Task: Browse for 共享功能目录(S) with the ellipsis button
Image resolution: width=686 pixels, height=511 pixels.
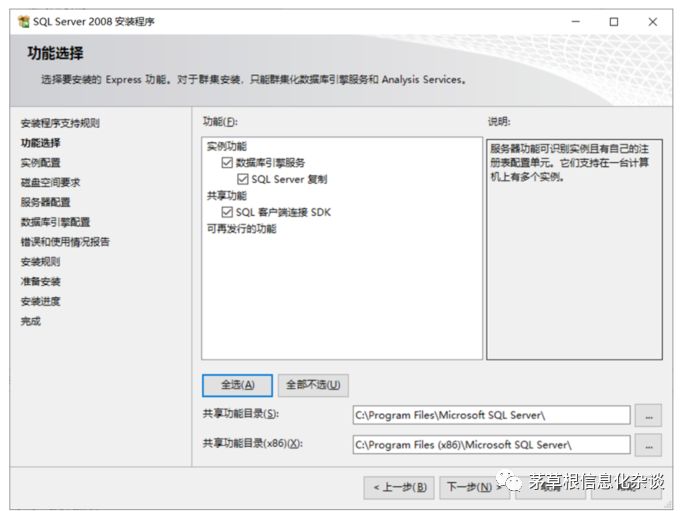Action: [649, 416]
